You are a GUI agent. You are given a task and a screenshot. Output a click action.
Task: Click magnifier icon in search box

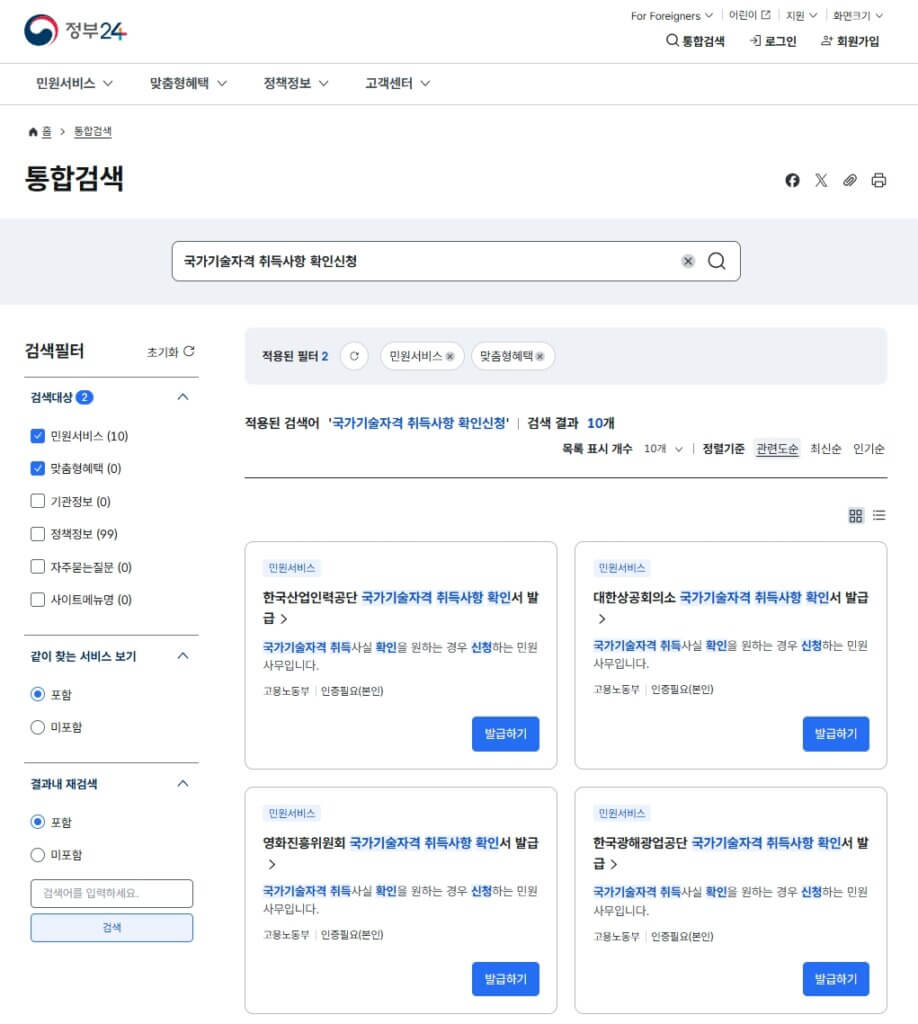716,261
